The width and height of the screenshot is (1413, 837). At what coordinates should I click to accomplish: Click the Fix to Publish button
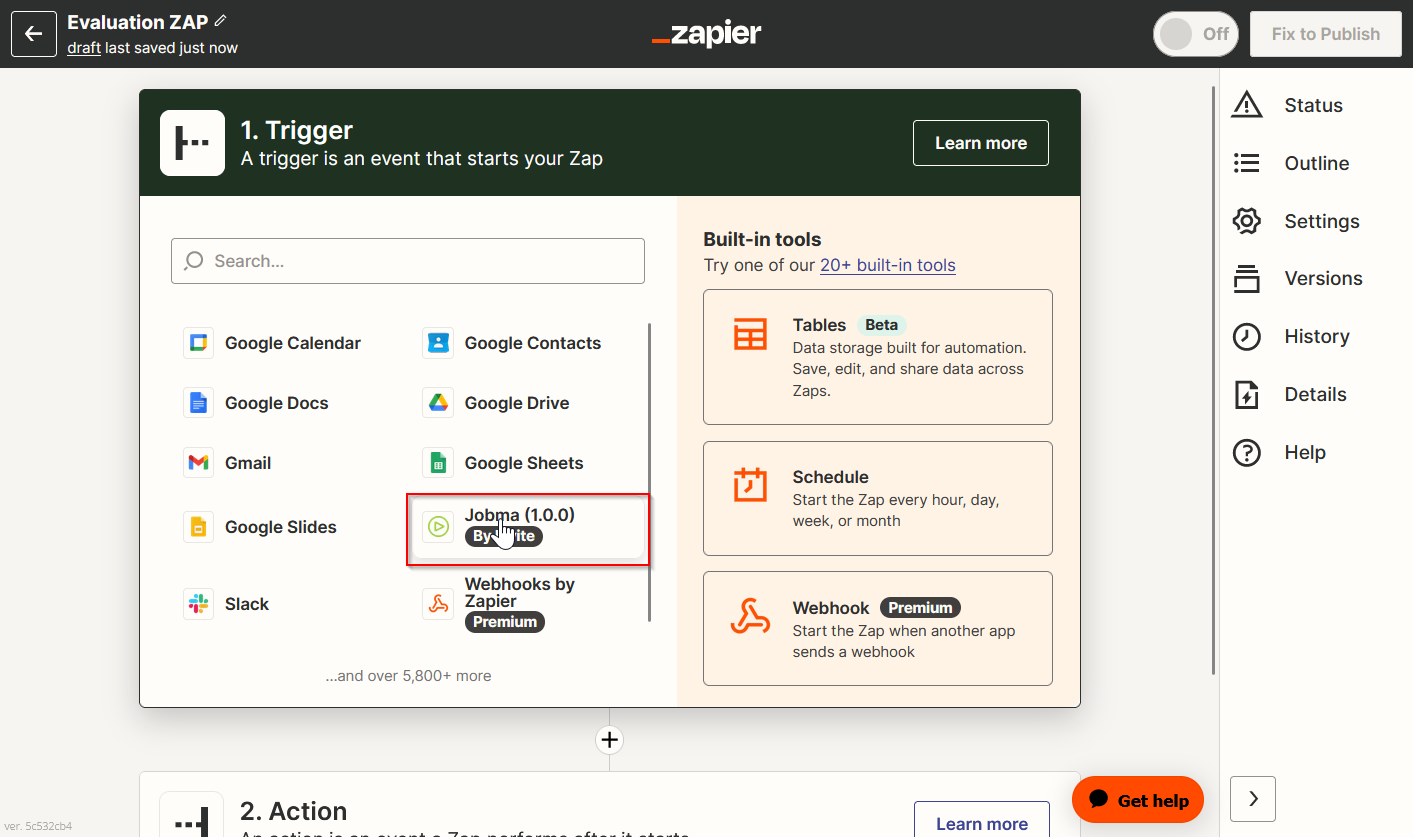tap(1325, 34)
